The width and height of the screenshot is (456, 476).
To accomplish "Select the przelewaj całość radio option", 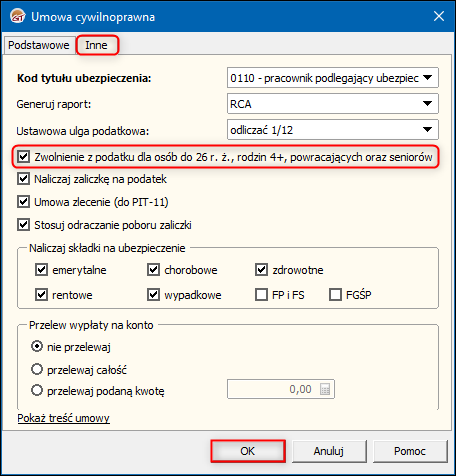I will pos(37,370).
